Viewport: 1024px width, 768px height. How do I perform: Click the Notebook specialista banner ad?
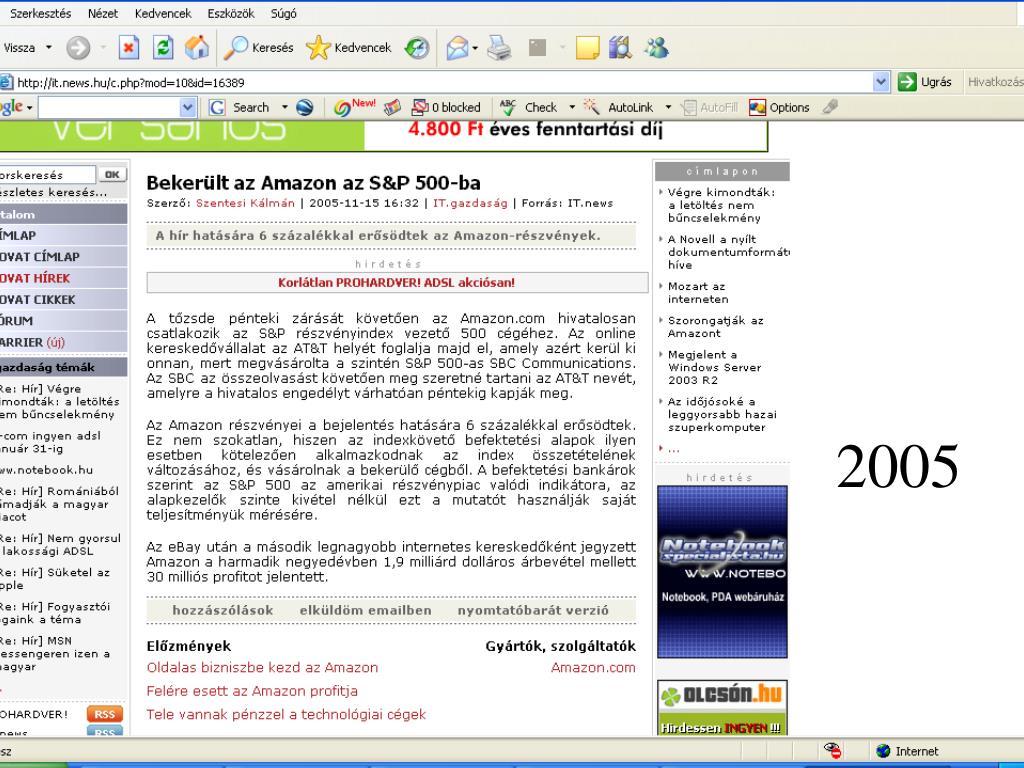point(722,571)
